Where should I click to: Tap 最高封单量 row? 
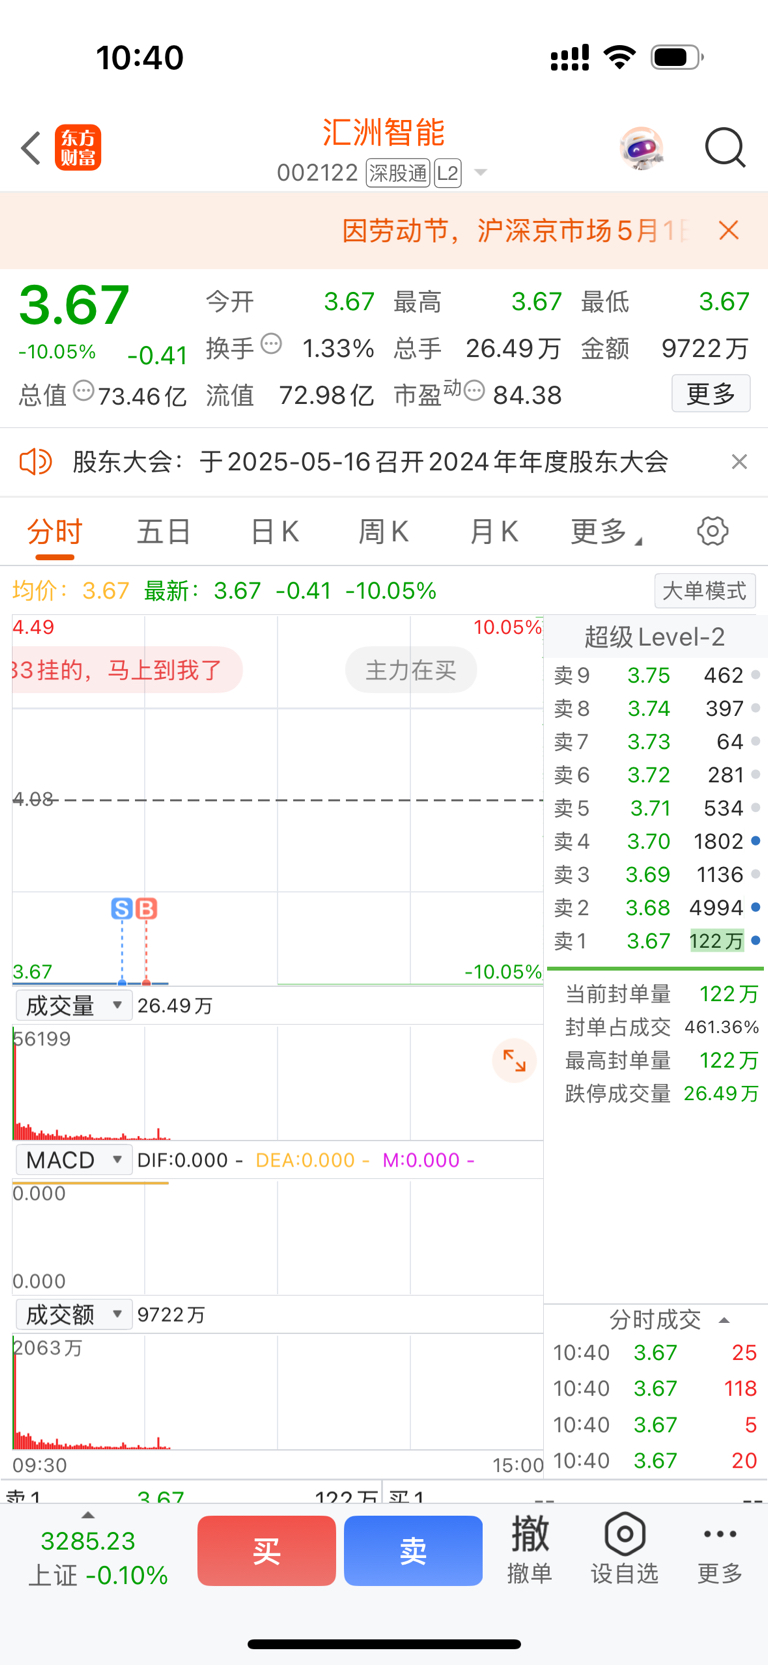coord(661,1060)
